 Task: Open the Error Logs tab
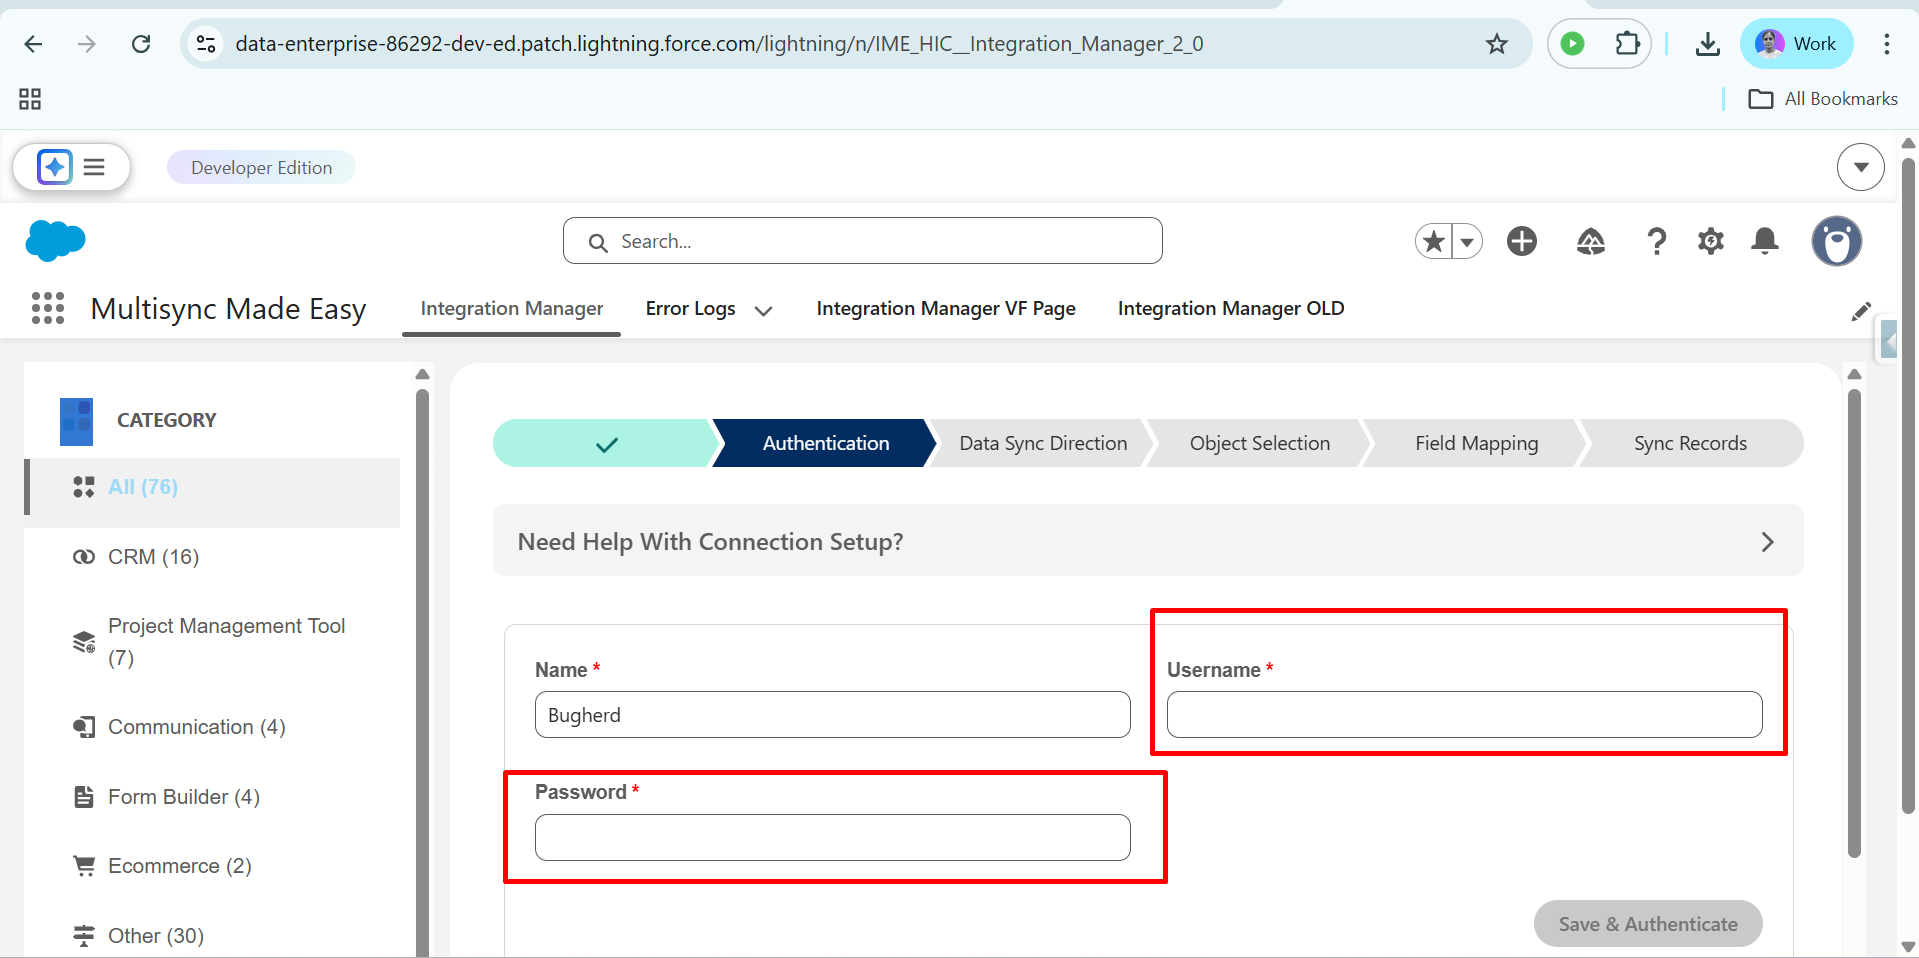pos(690,309)
